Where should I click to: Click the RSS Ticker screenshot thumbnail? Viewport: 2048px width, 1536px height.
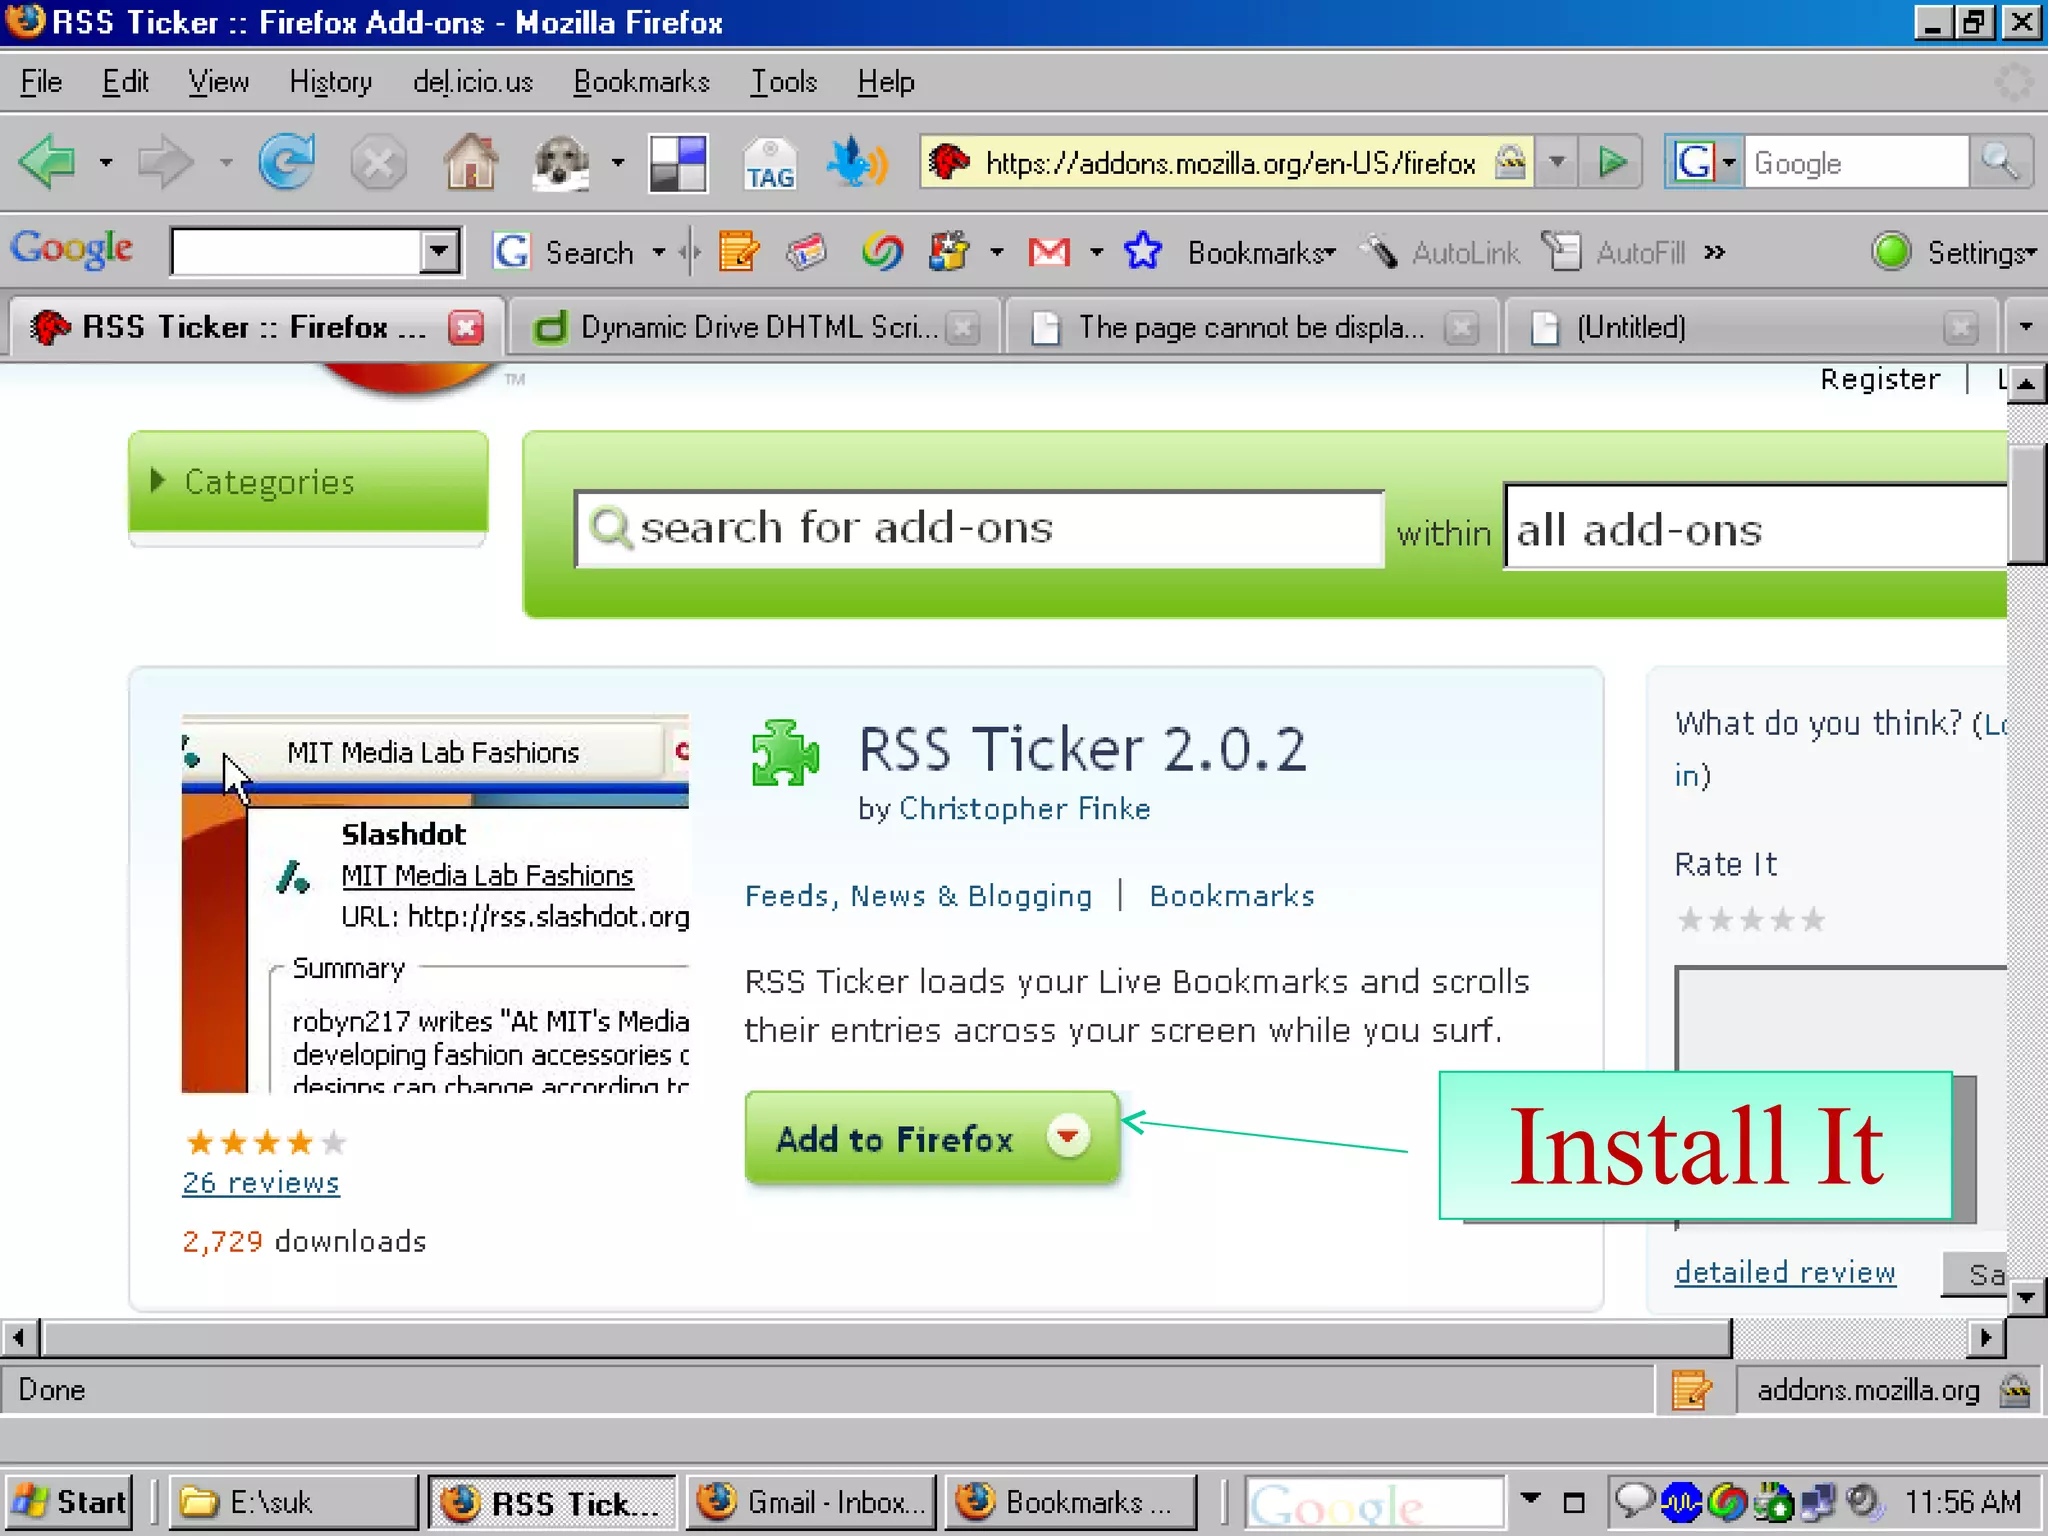(435, 904)
